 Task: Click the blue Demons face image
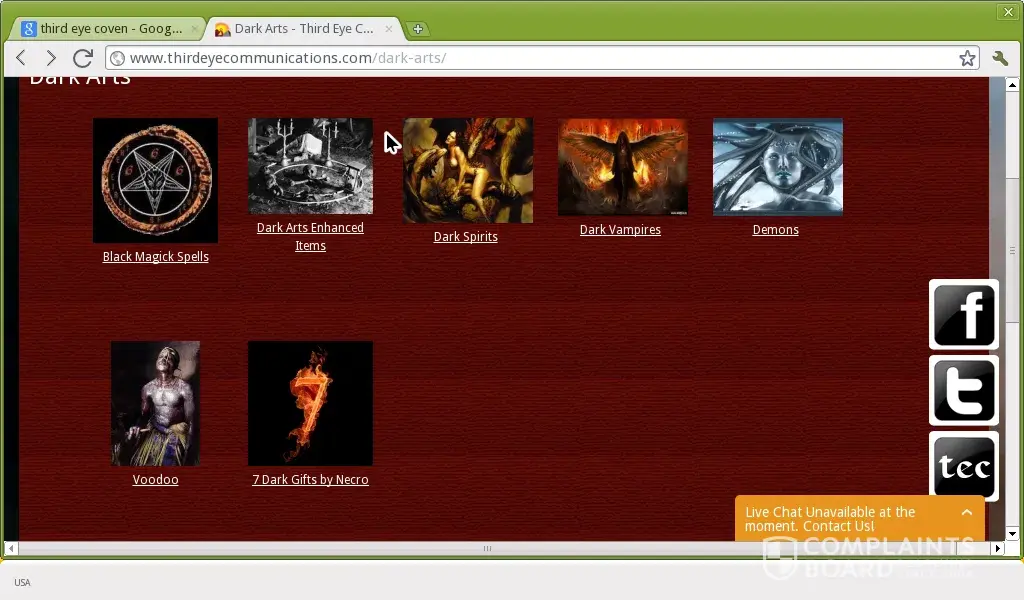click(778, 166)
